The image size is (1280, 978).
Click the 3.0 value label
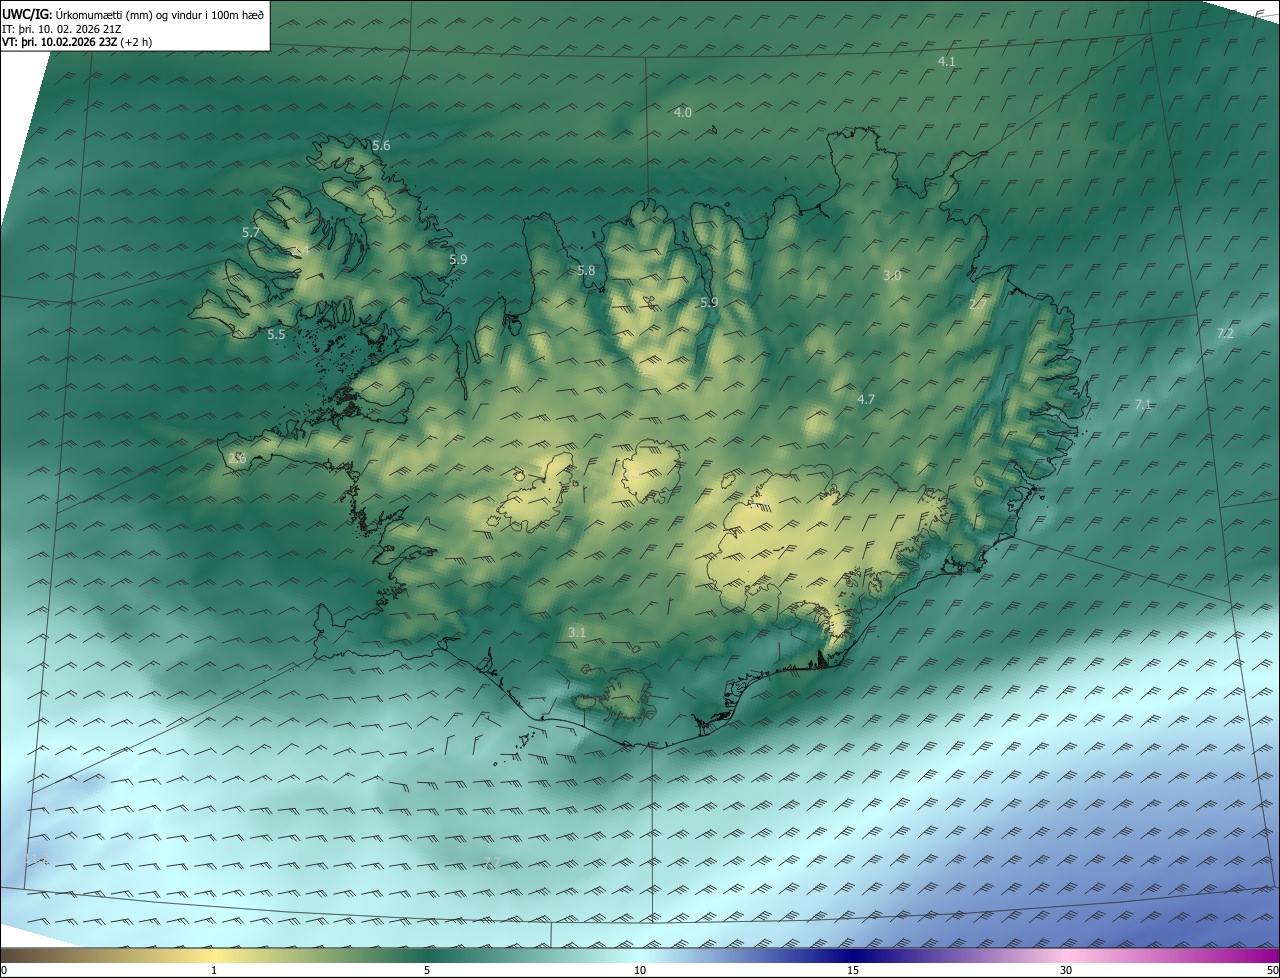point(892,276)
